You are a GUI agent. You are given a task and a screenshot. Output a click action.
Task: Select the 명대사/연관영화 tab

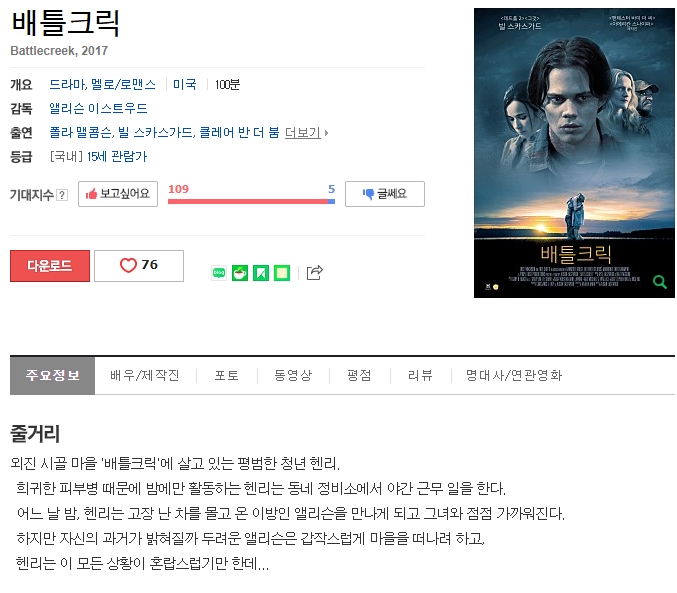click(x=514, y=375)
